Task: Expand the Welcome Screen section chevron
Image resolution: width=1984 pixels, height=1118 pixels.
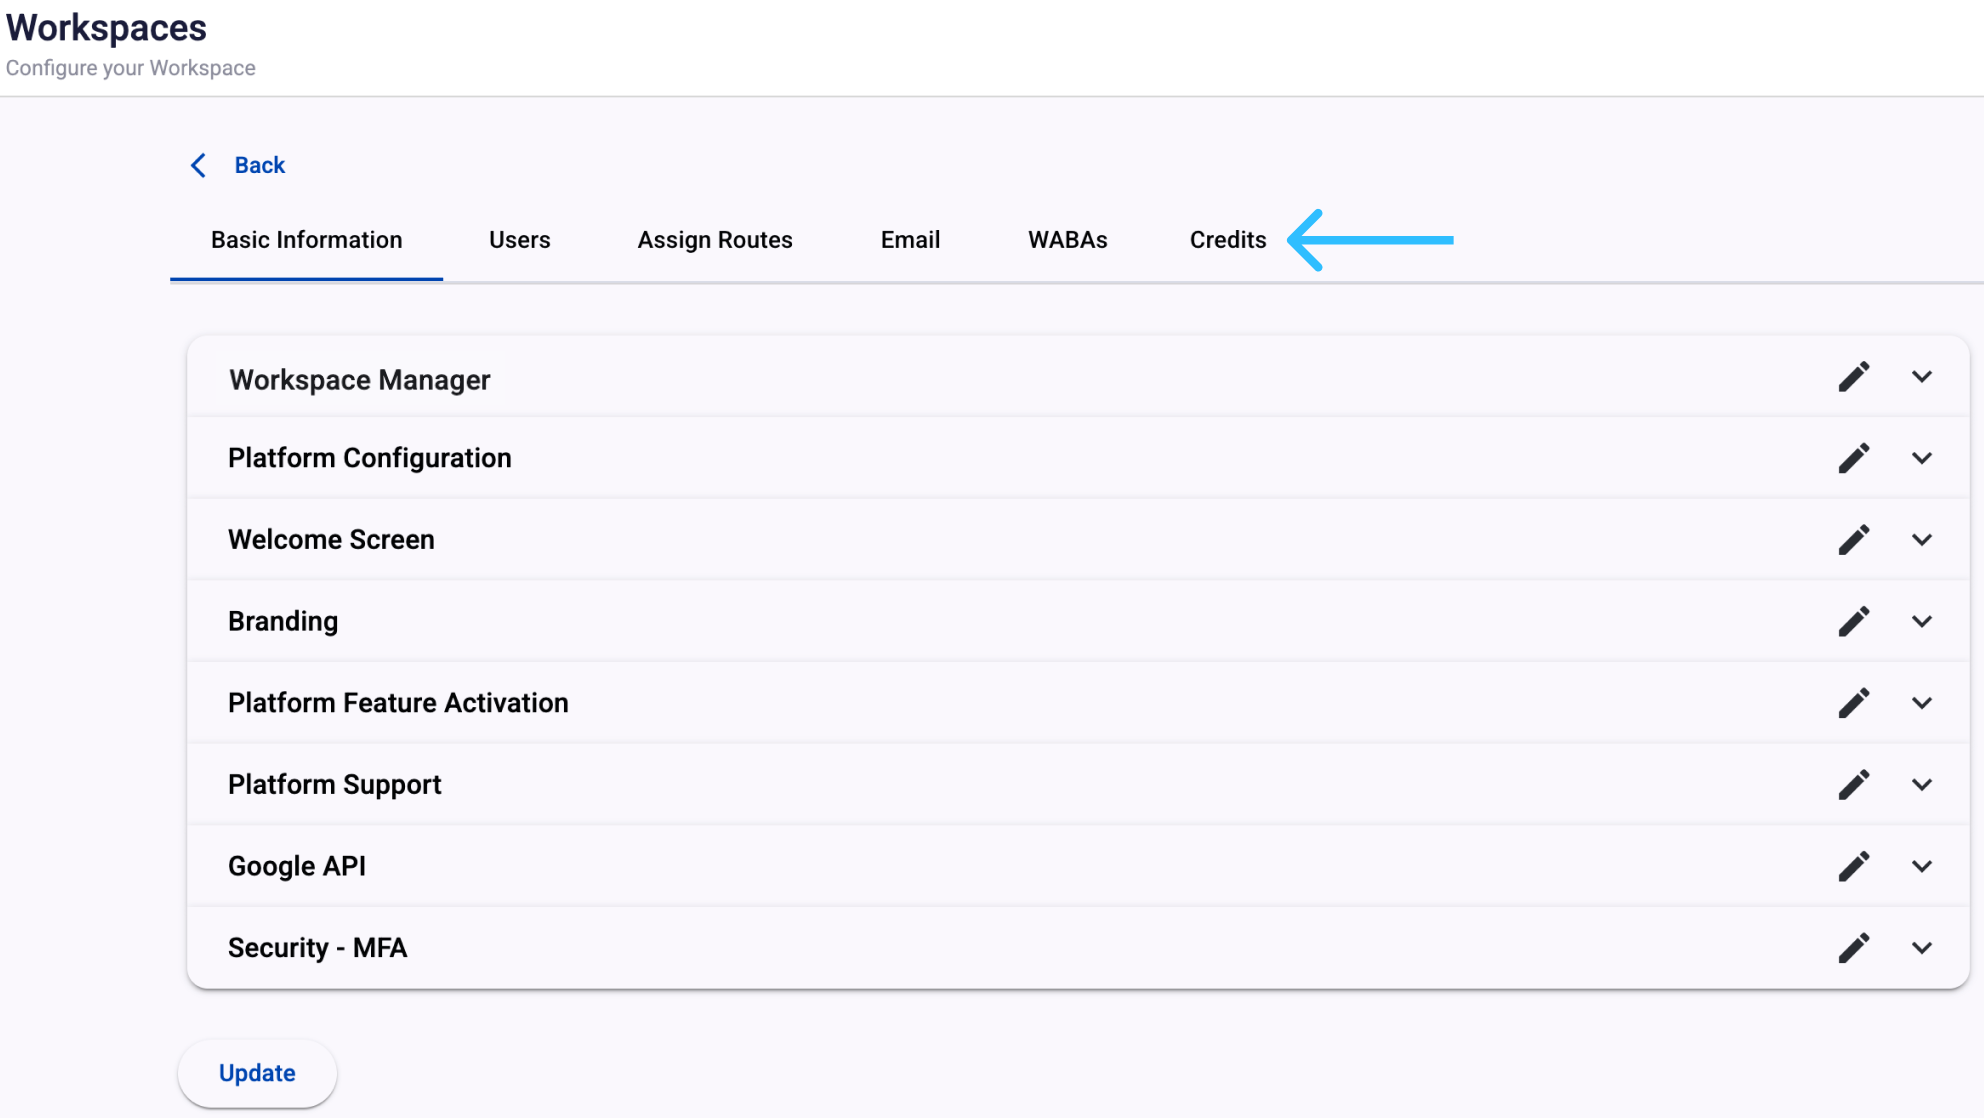Action: pos(1921,540)
